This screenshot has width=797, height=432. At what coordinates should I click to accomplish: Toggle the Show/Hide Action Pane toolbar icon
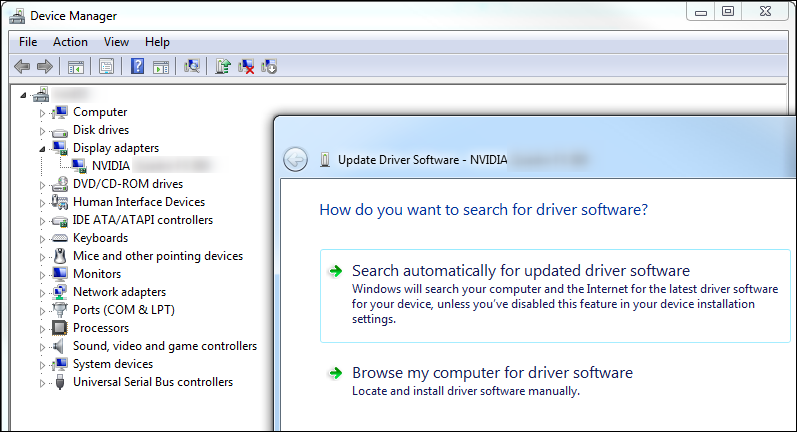161,67
